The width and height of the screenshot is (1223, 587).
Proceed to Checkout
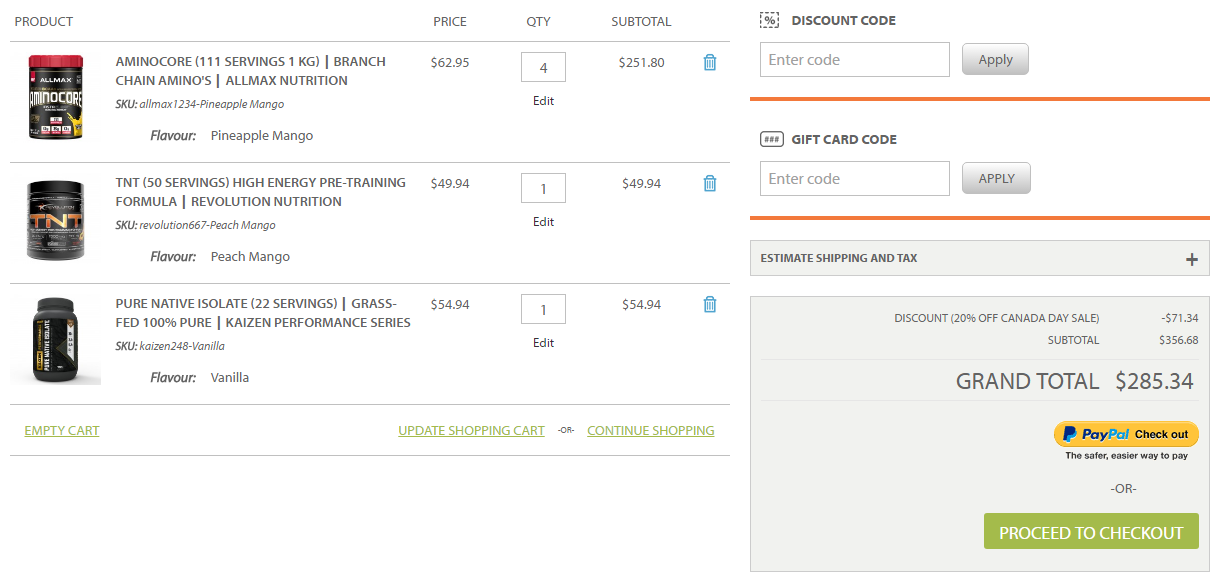[x=1091, y=533]
